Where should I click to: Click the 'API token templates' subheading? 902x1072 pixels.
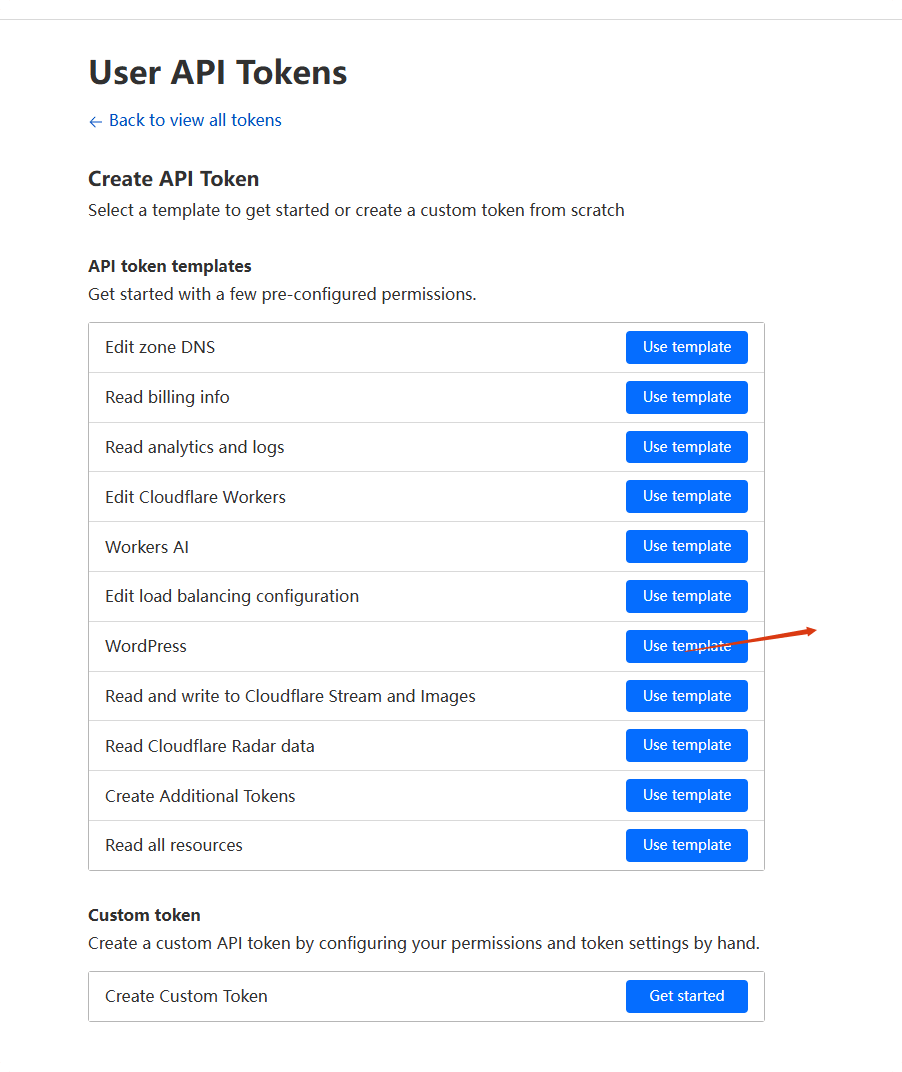tap(170, 266)
